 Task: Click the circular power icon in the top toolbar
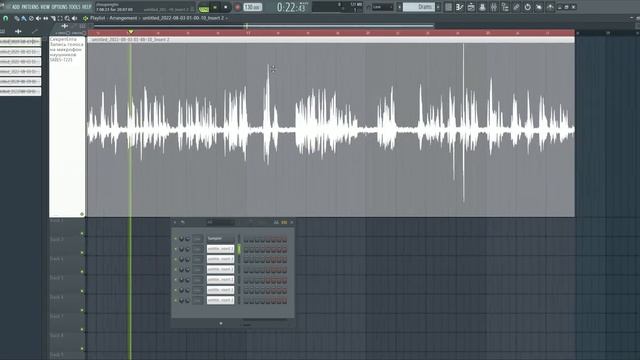click(527, 7)
